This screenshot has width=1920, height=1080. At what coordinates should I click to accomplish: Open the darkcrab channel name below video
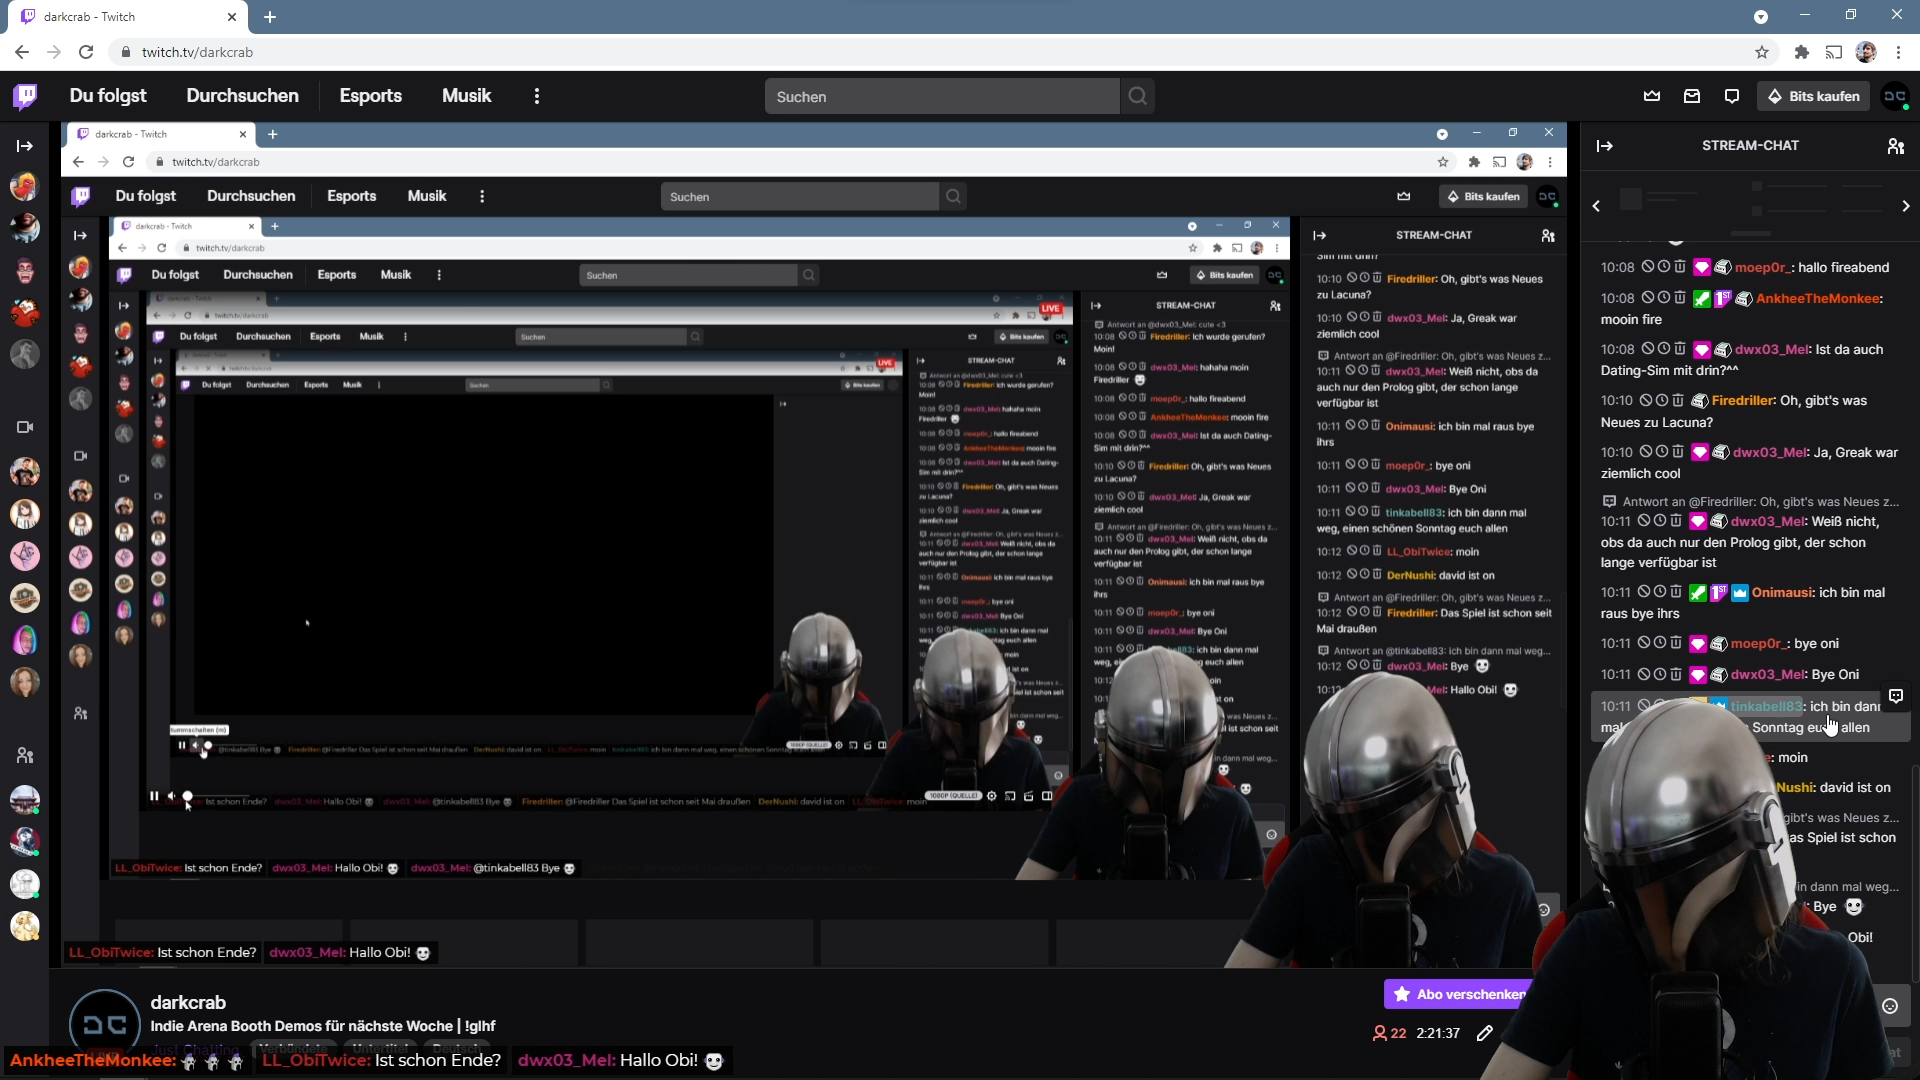[x=188, y=1002]
